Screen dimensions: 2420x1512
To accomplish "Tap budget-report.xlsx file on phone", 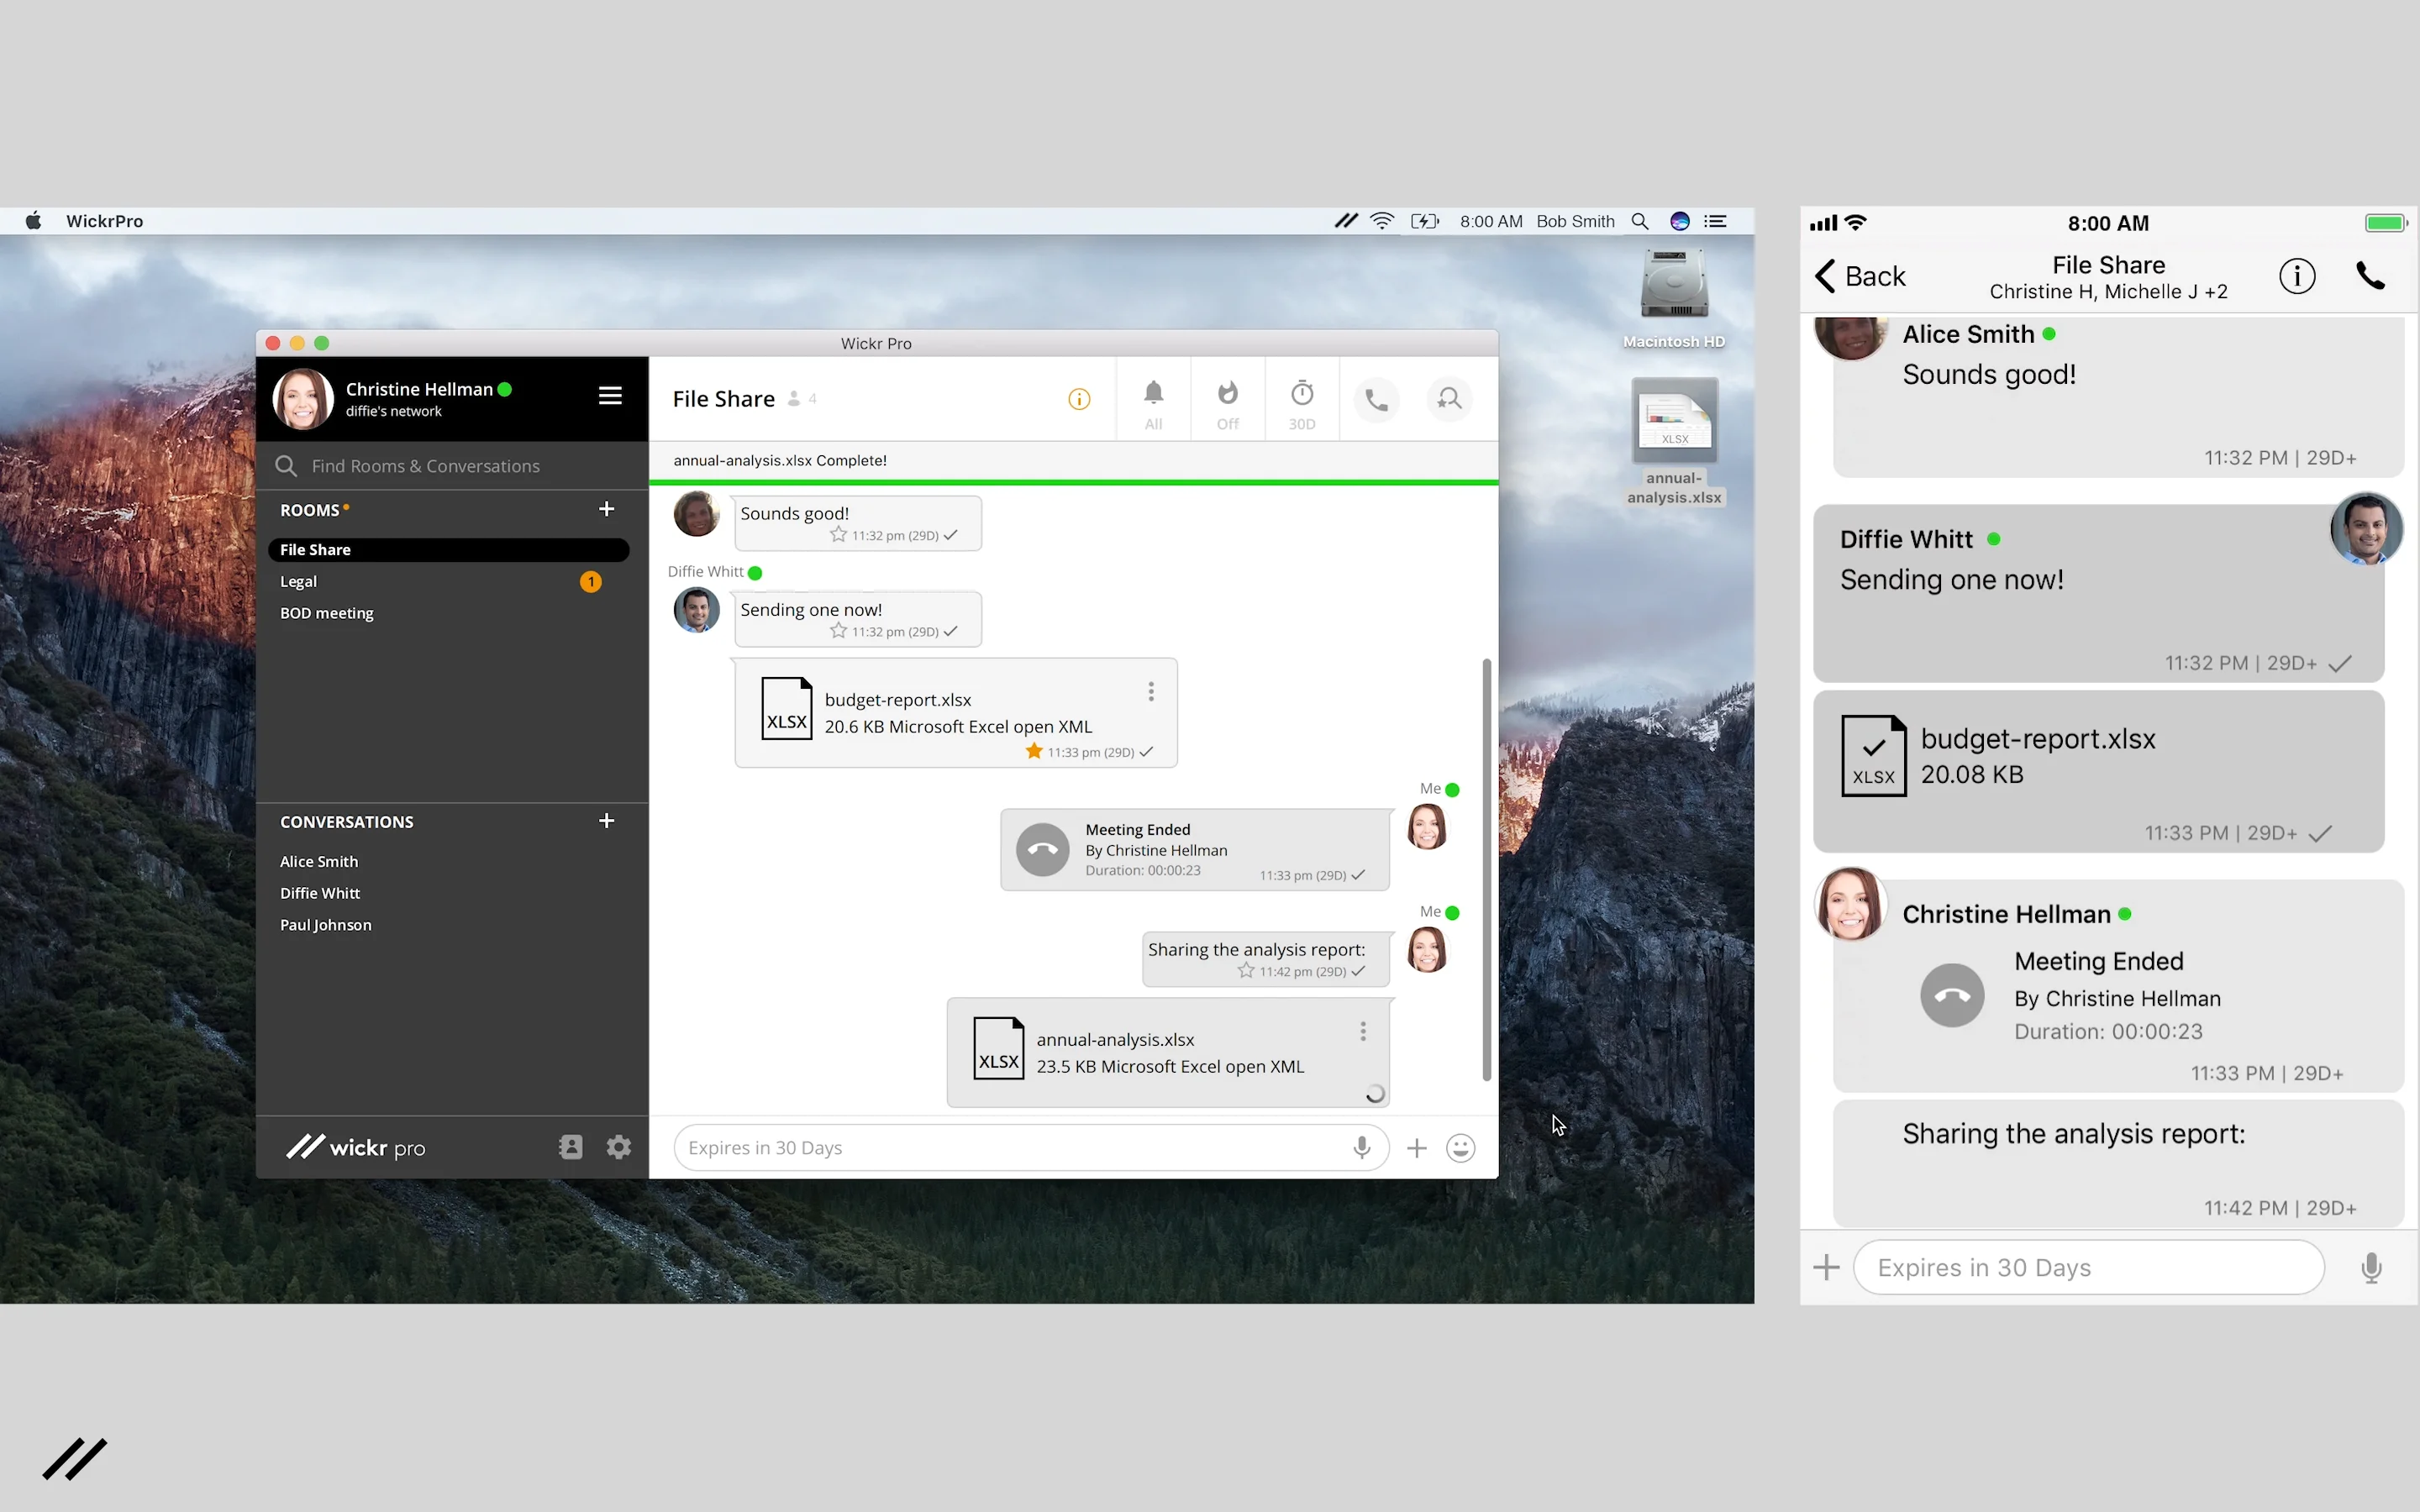I will tap(2098, 771).
